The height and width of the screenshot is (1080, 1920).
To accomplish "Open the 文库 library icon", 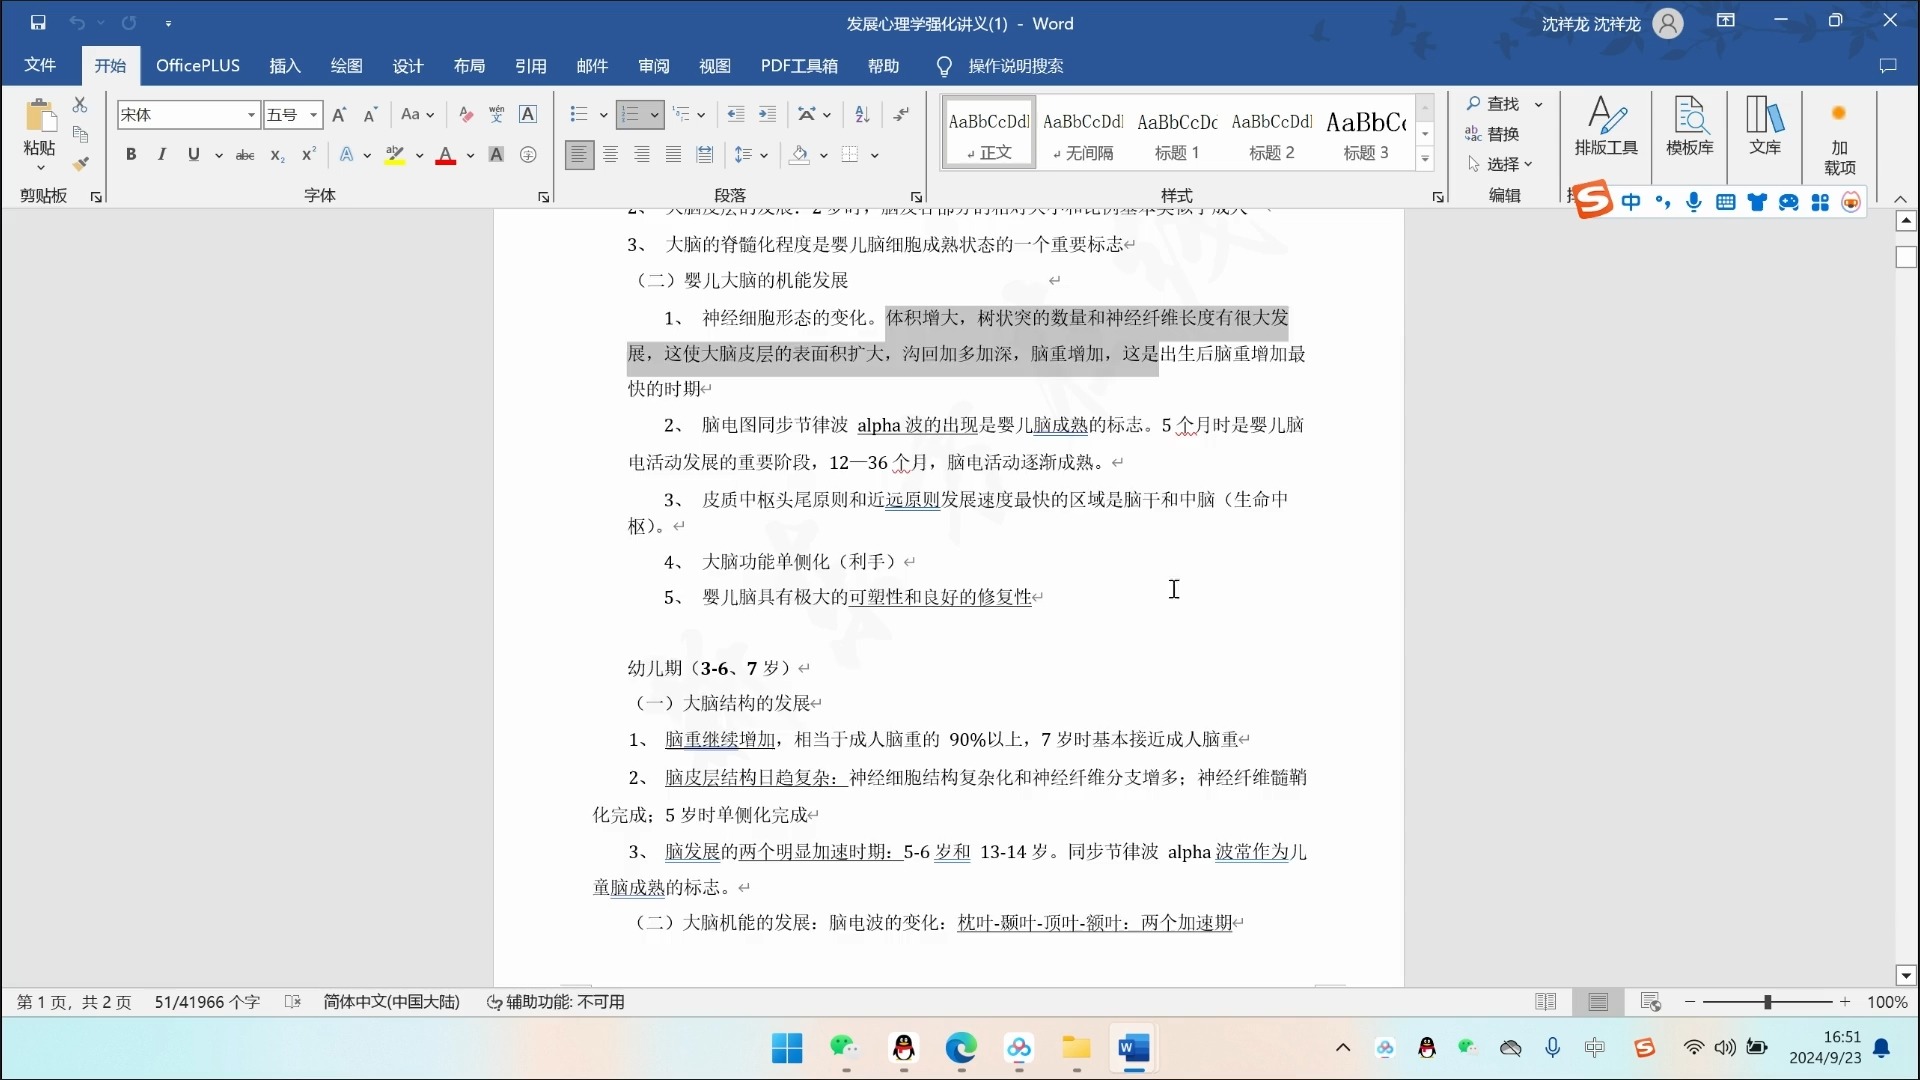I will pos(1764,127).
